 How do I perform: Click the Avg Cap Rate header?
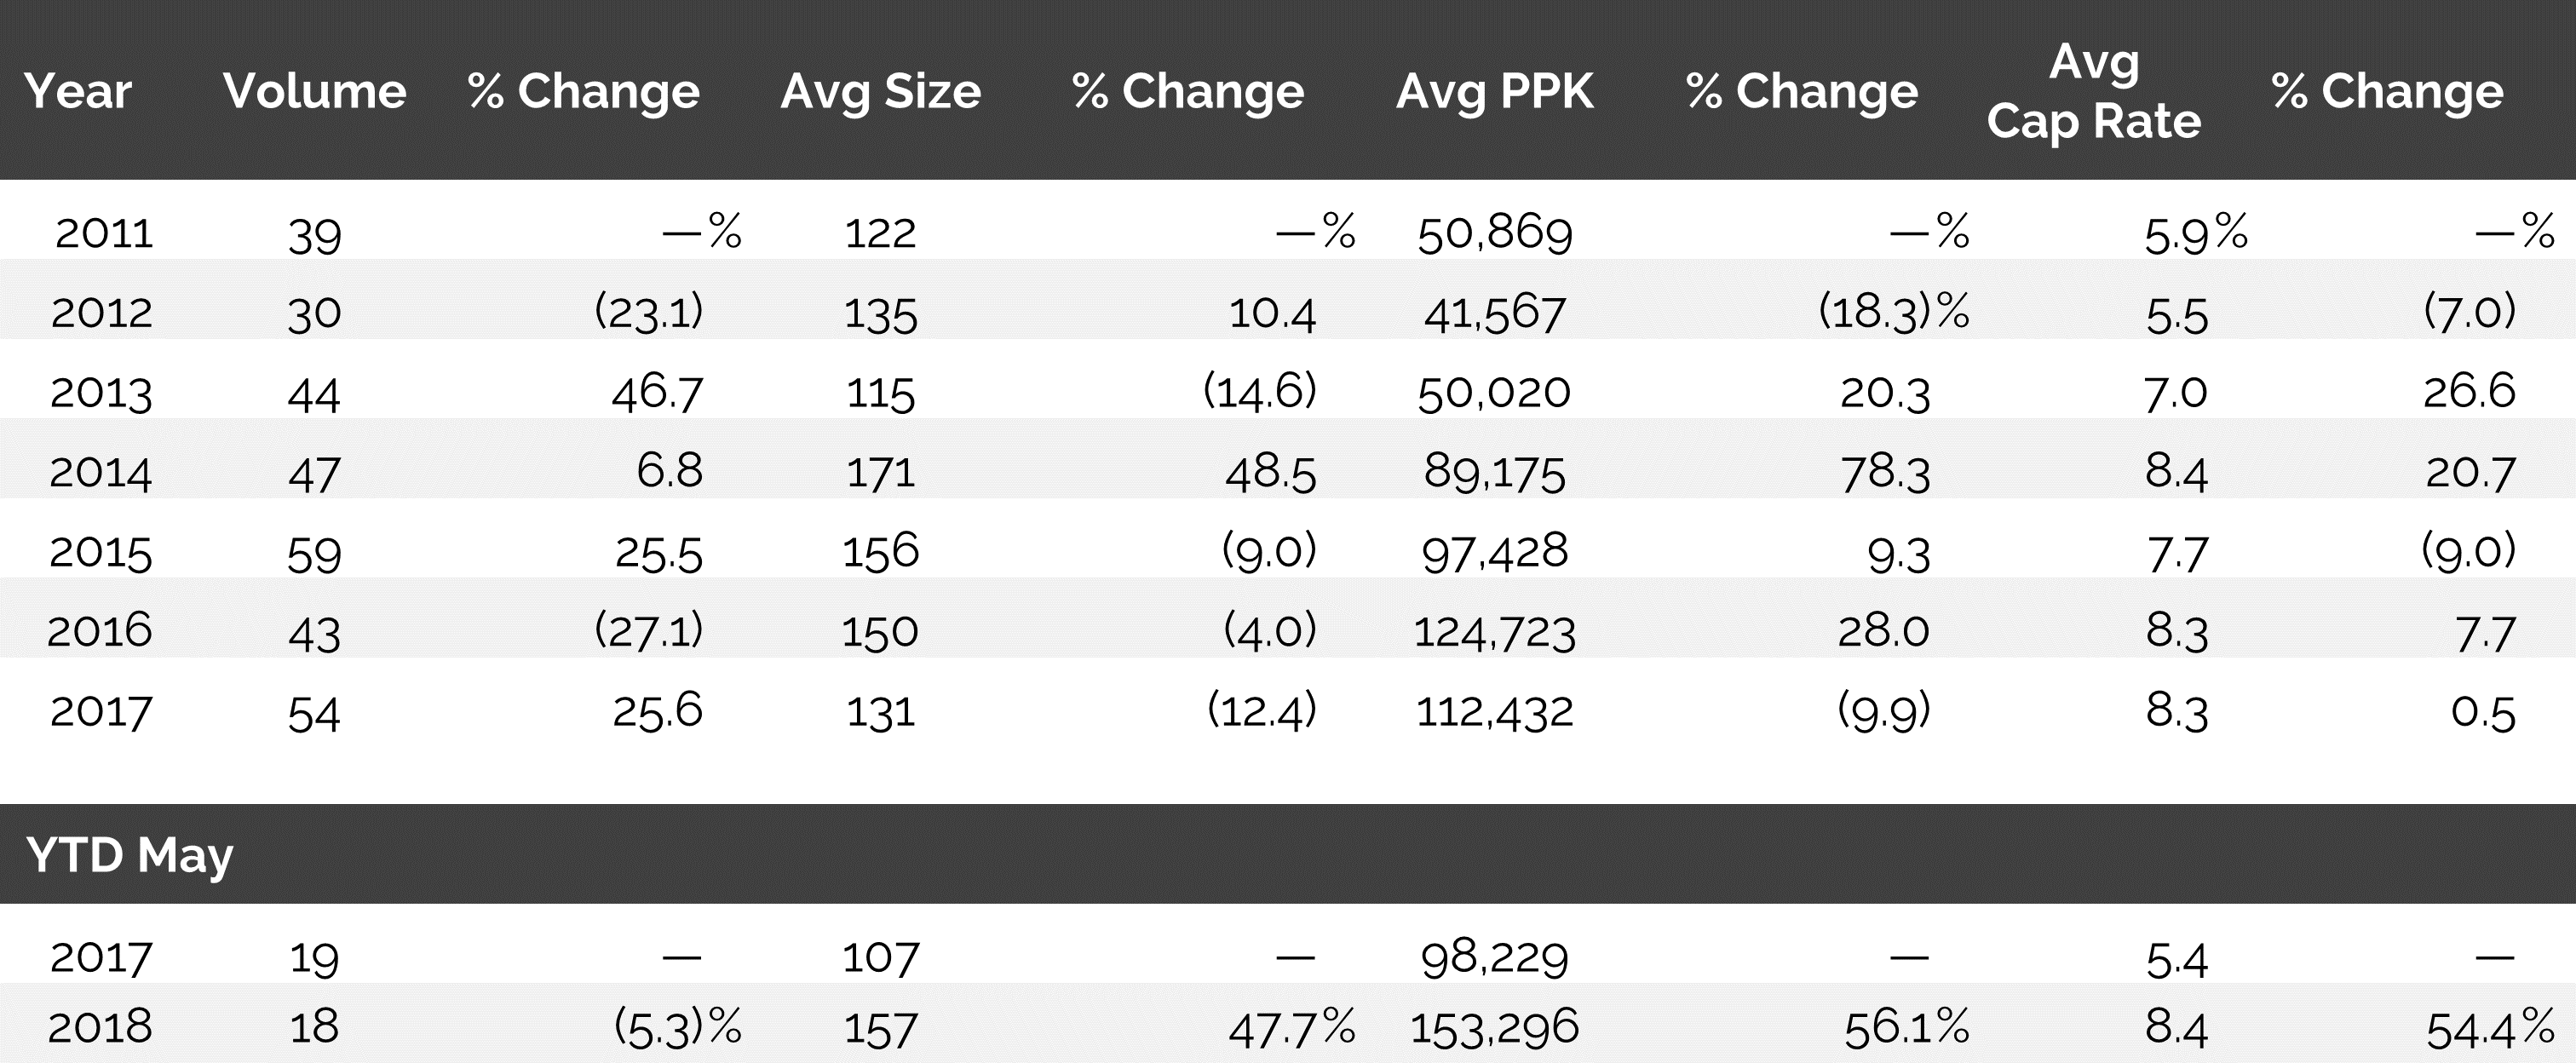coord(2094,91)
